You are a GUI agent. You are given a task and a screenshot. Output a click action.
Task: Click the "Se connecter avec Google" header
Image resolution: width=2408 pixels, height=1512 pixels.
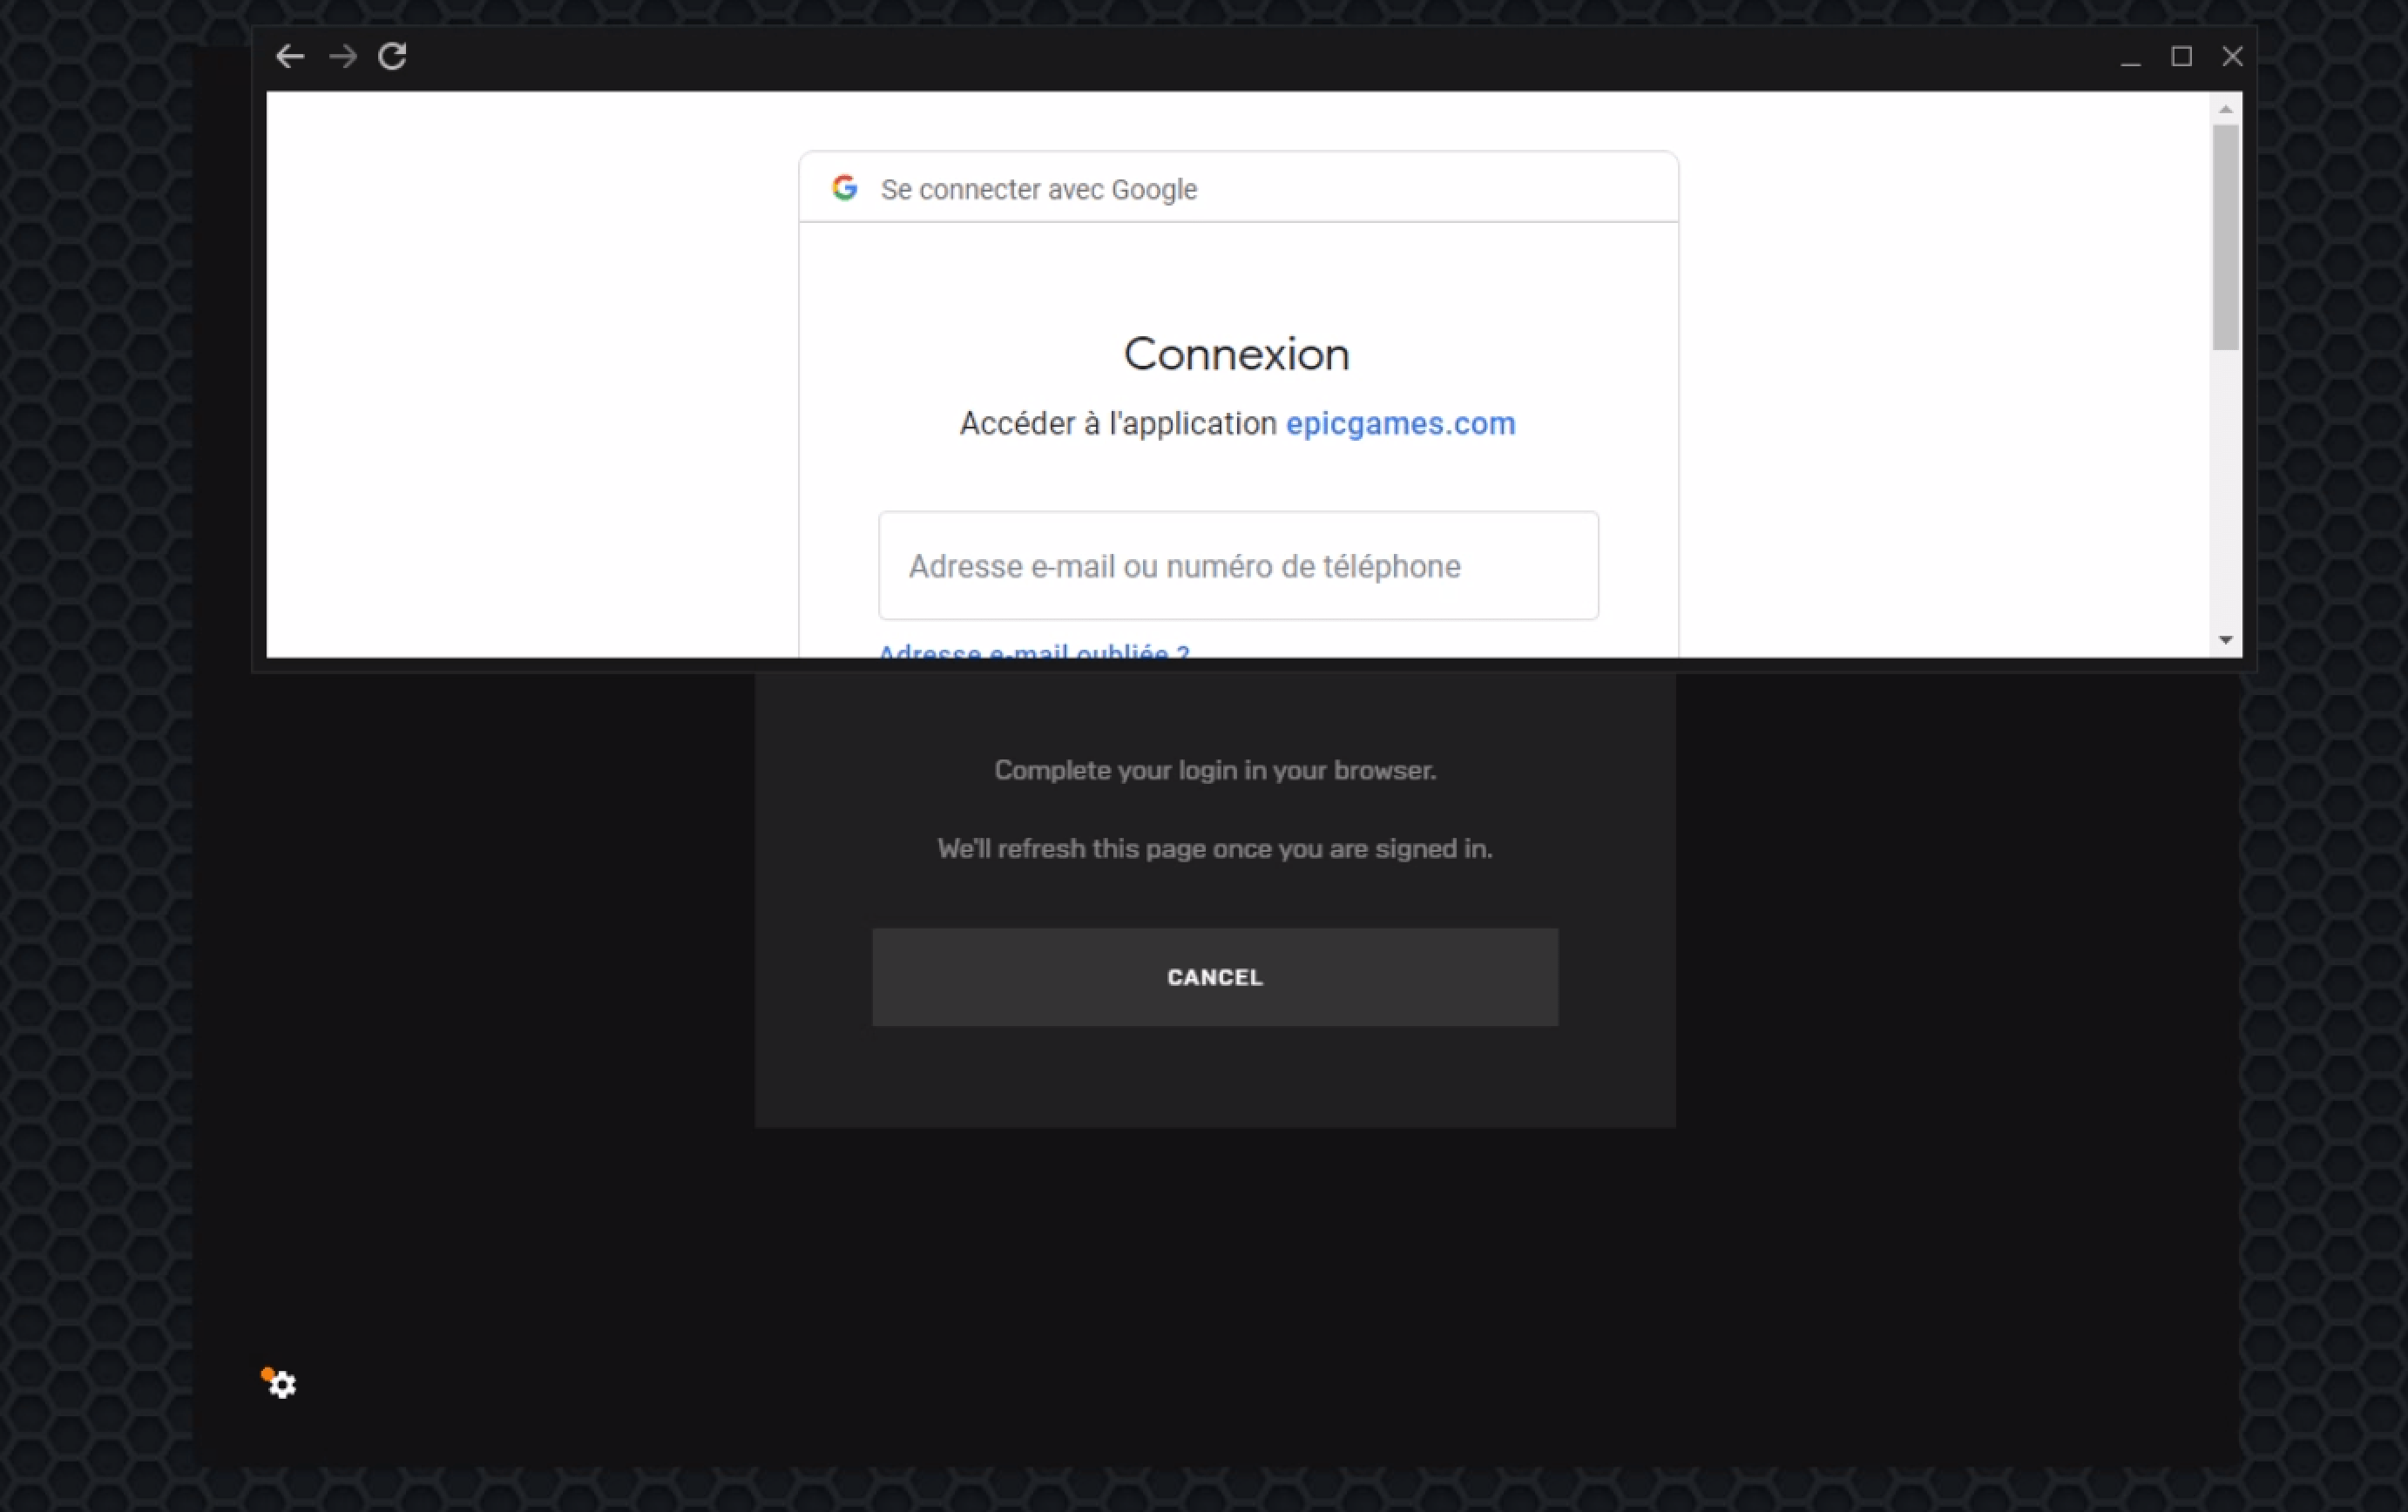[x=1038, y=189]
